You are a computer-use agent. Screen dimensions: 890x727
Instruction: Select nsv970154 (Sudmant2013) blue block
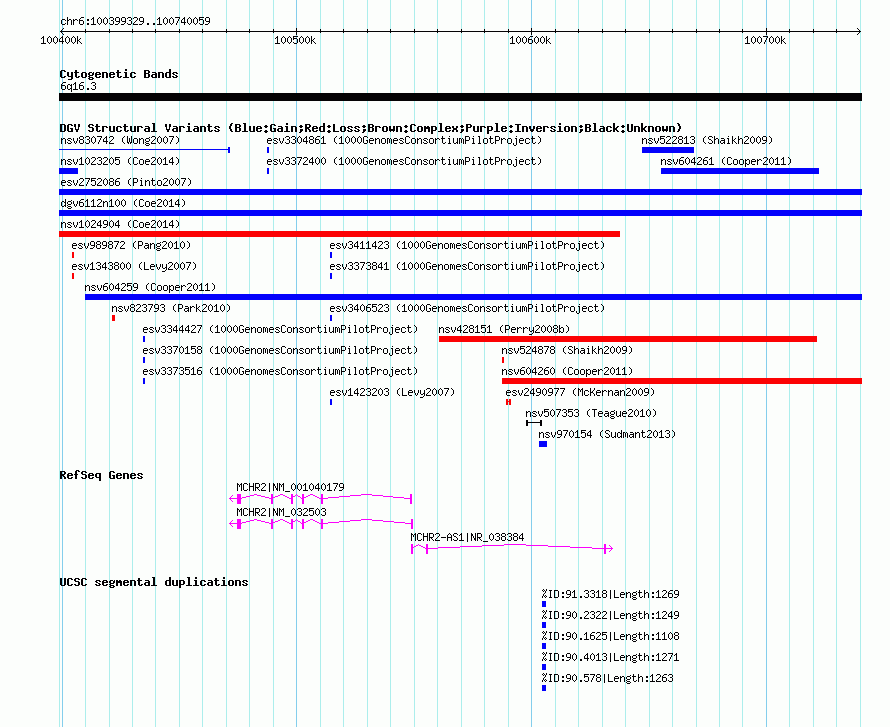pos(543,444)
